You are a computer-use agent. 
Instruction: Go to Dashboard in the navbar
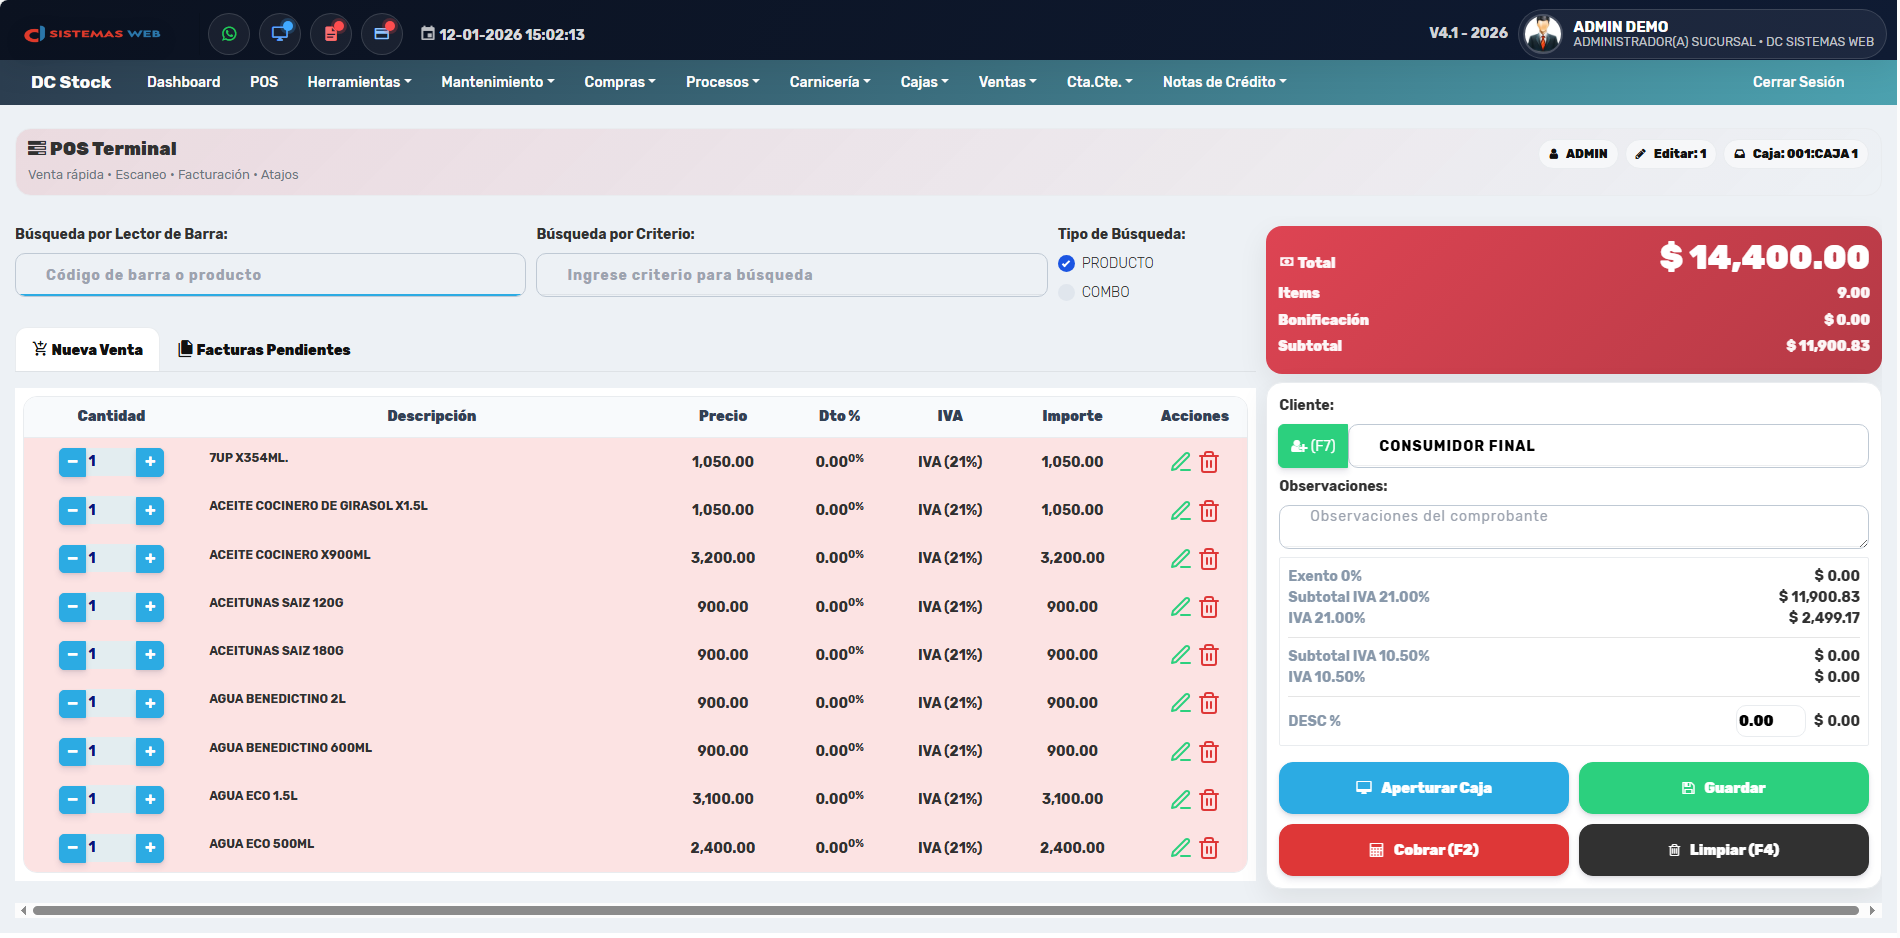183,82
